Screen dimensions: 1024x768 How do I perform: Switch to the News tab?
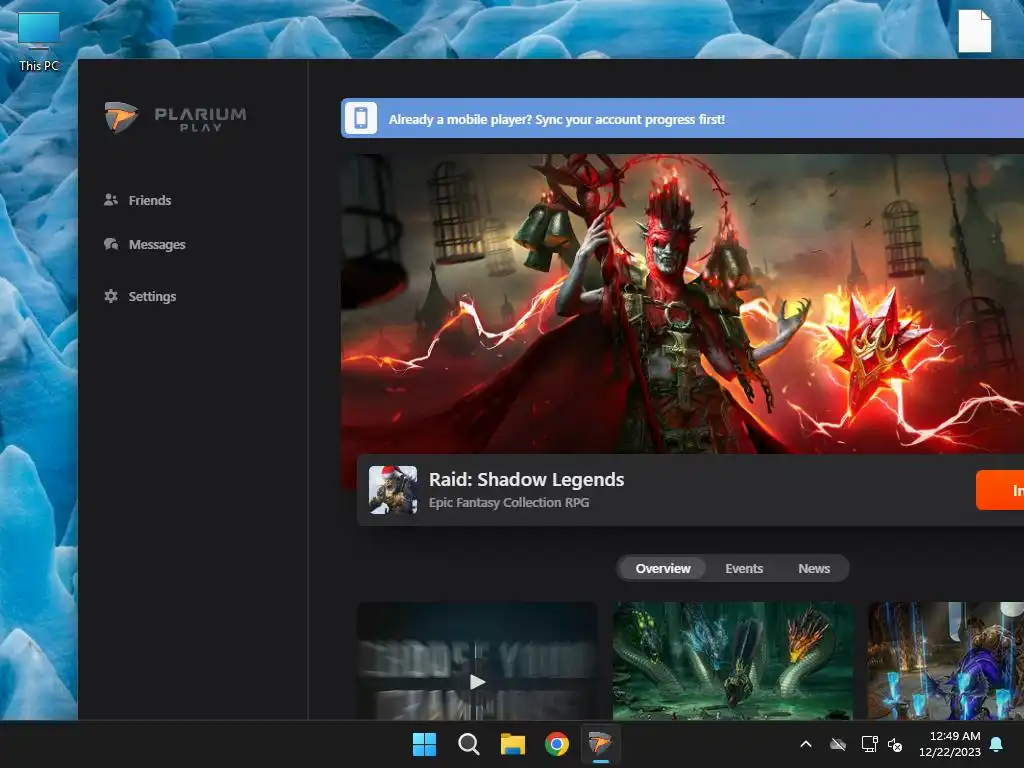pos(814,569)
